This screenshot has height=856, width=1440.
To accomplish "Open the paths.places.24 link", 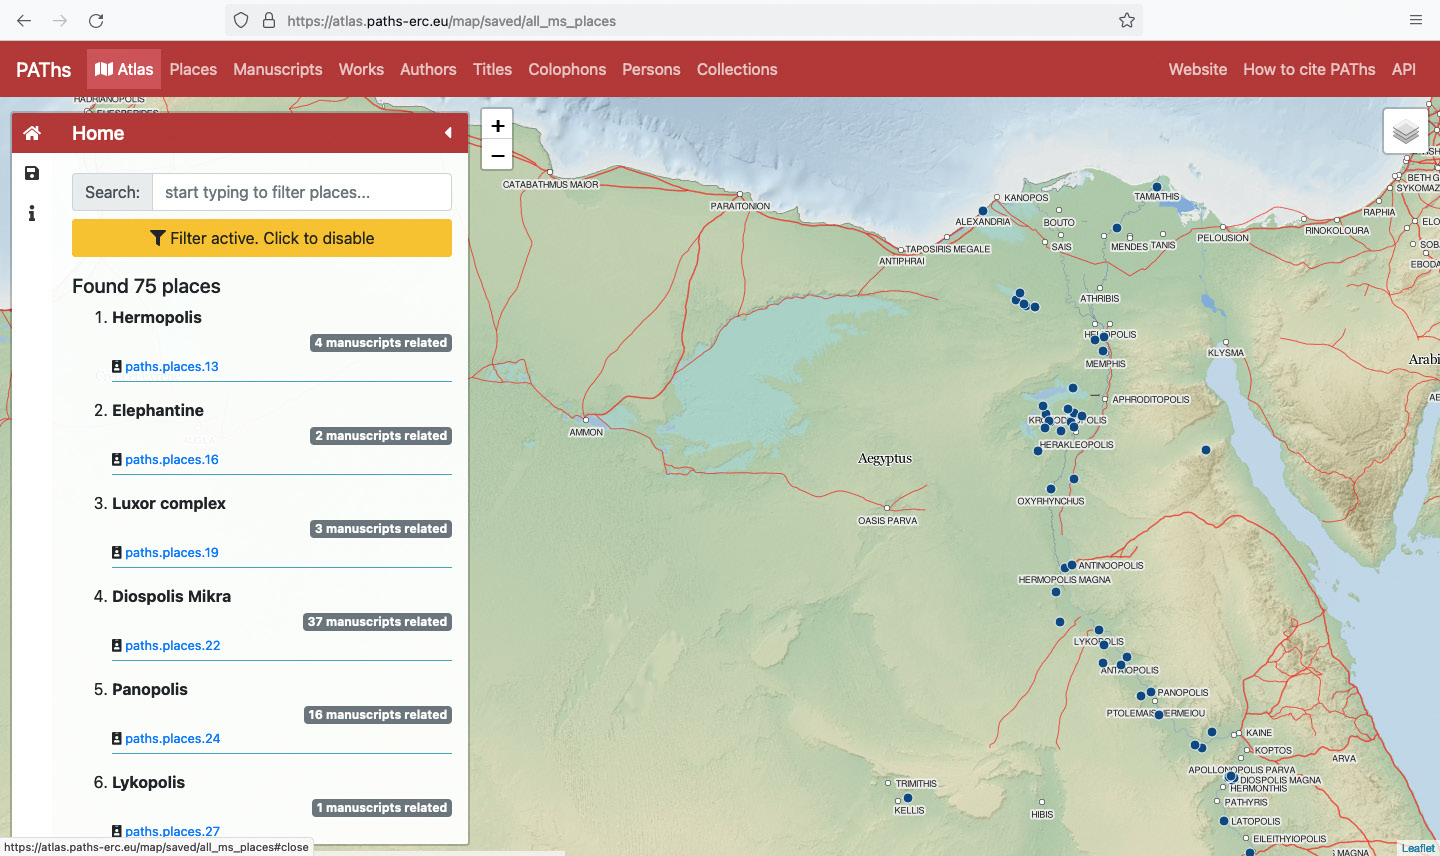I will click(173, 739).
